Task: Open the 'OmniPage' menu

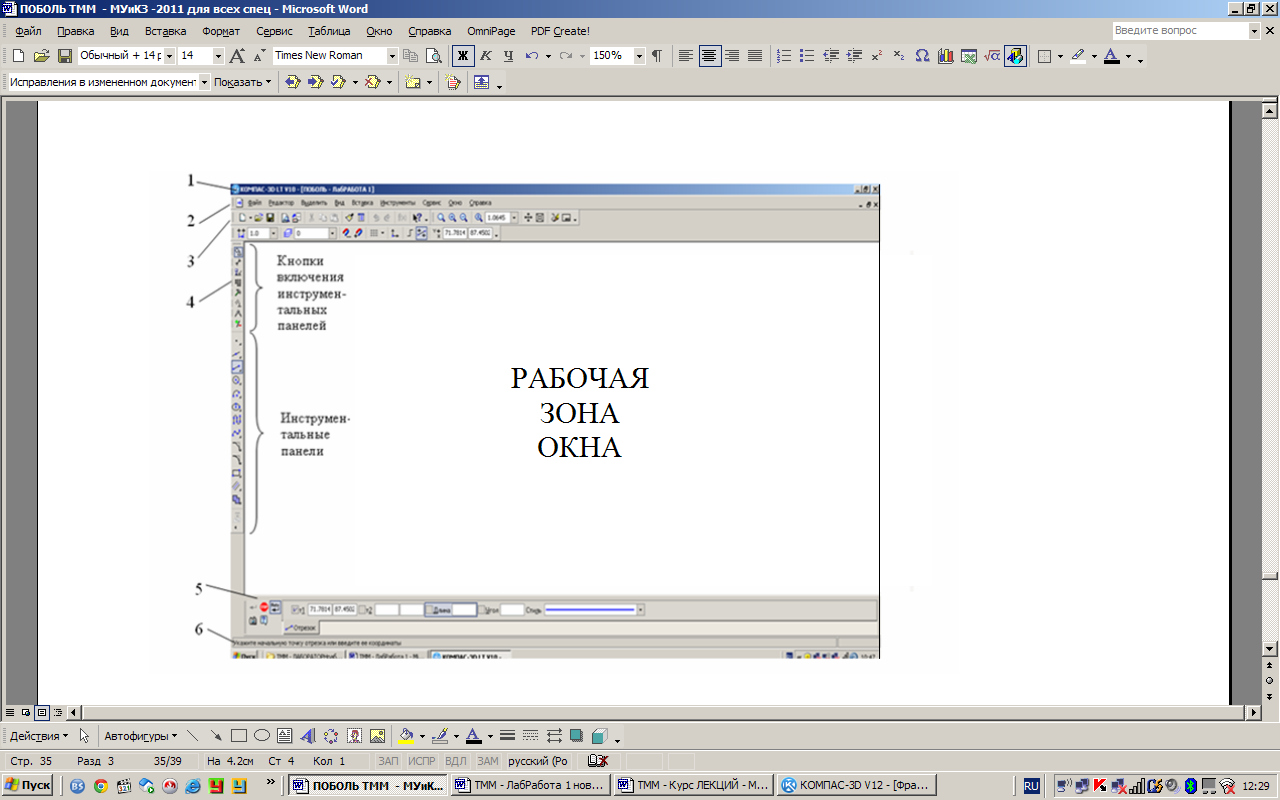Action: [491, 31]
